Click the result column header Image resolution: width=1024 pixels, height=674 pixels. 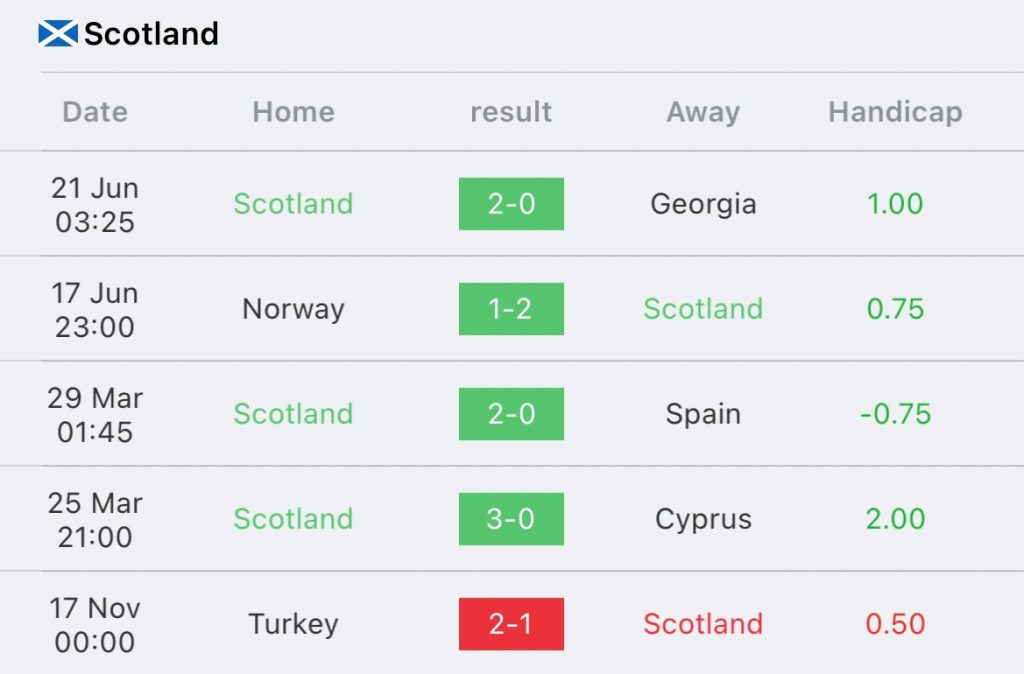point(511,112)
